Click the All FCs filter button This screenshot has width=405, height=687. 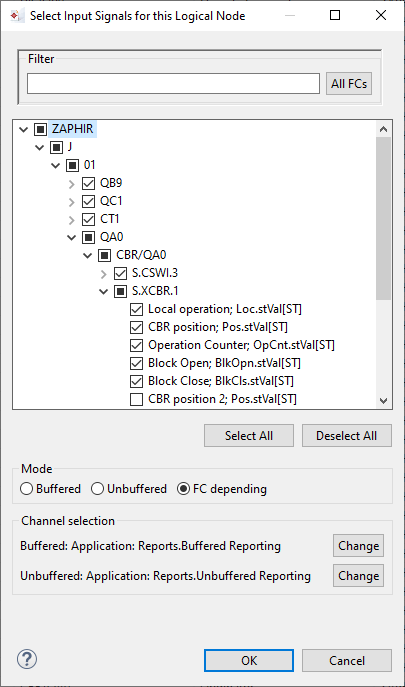348,83
